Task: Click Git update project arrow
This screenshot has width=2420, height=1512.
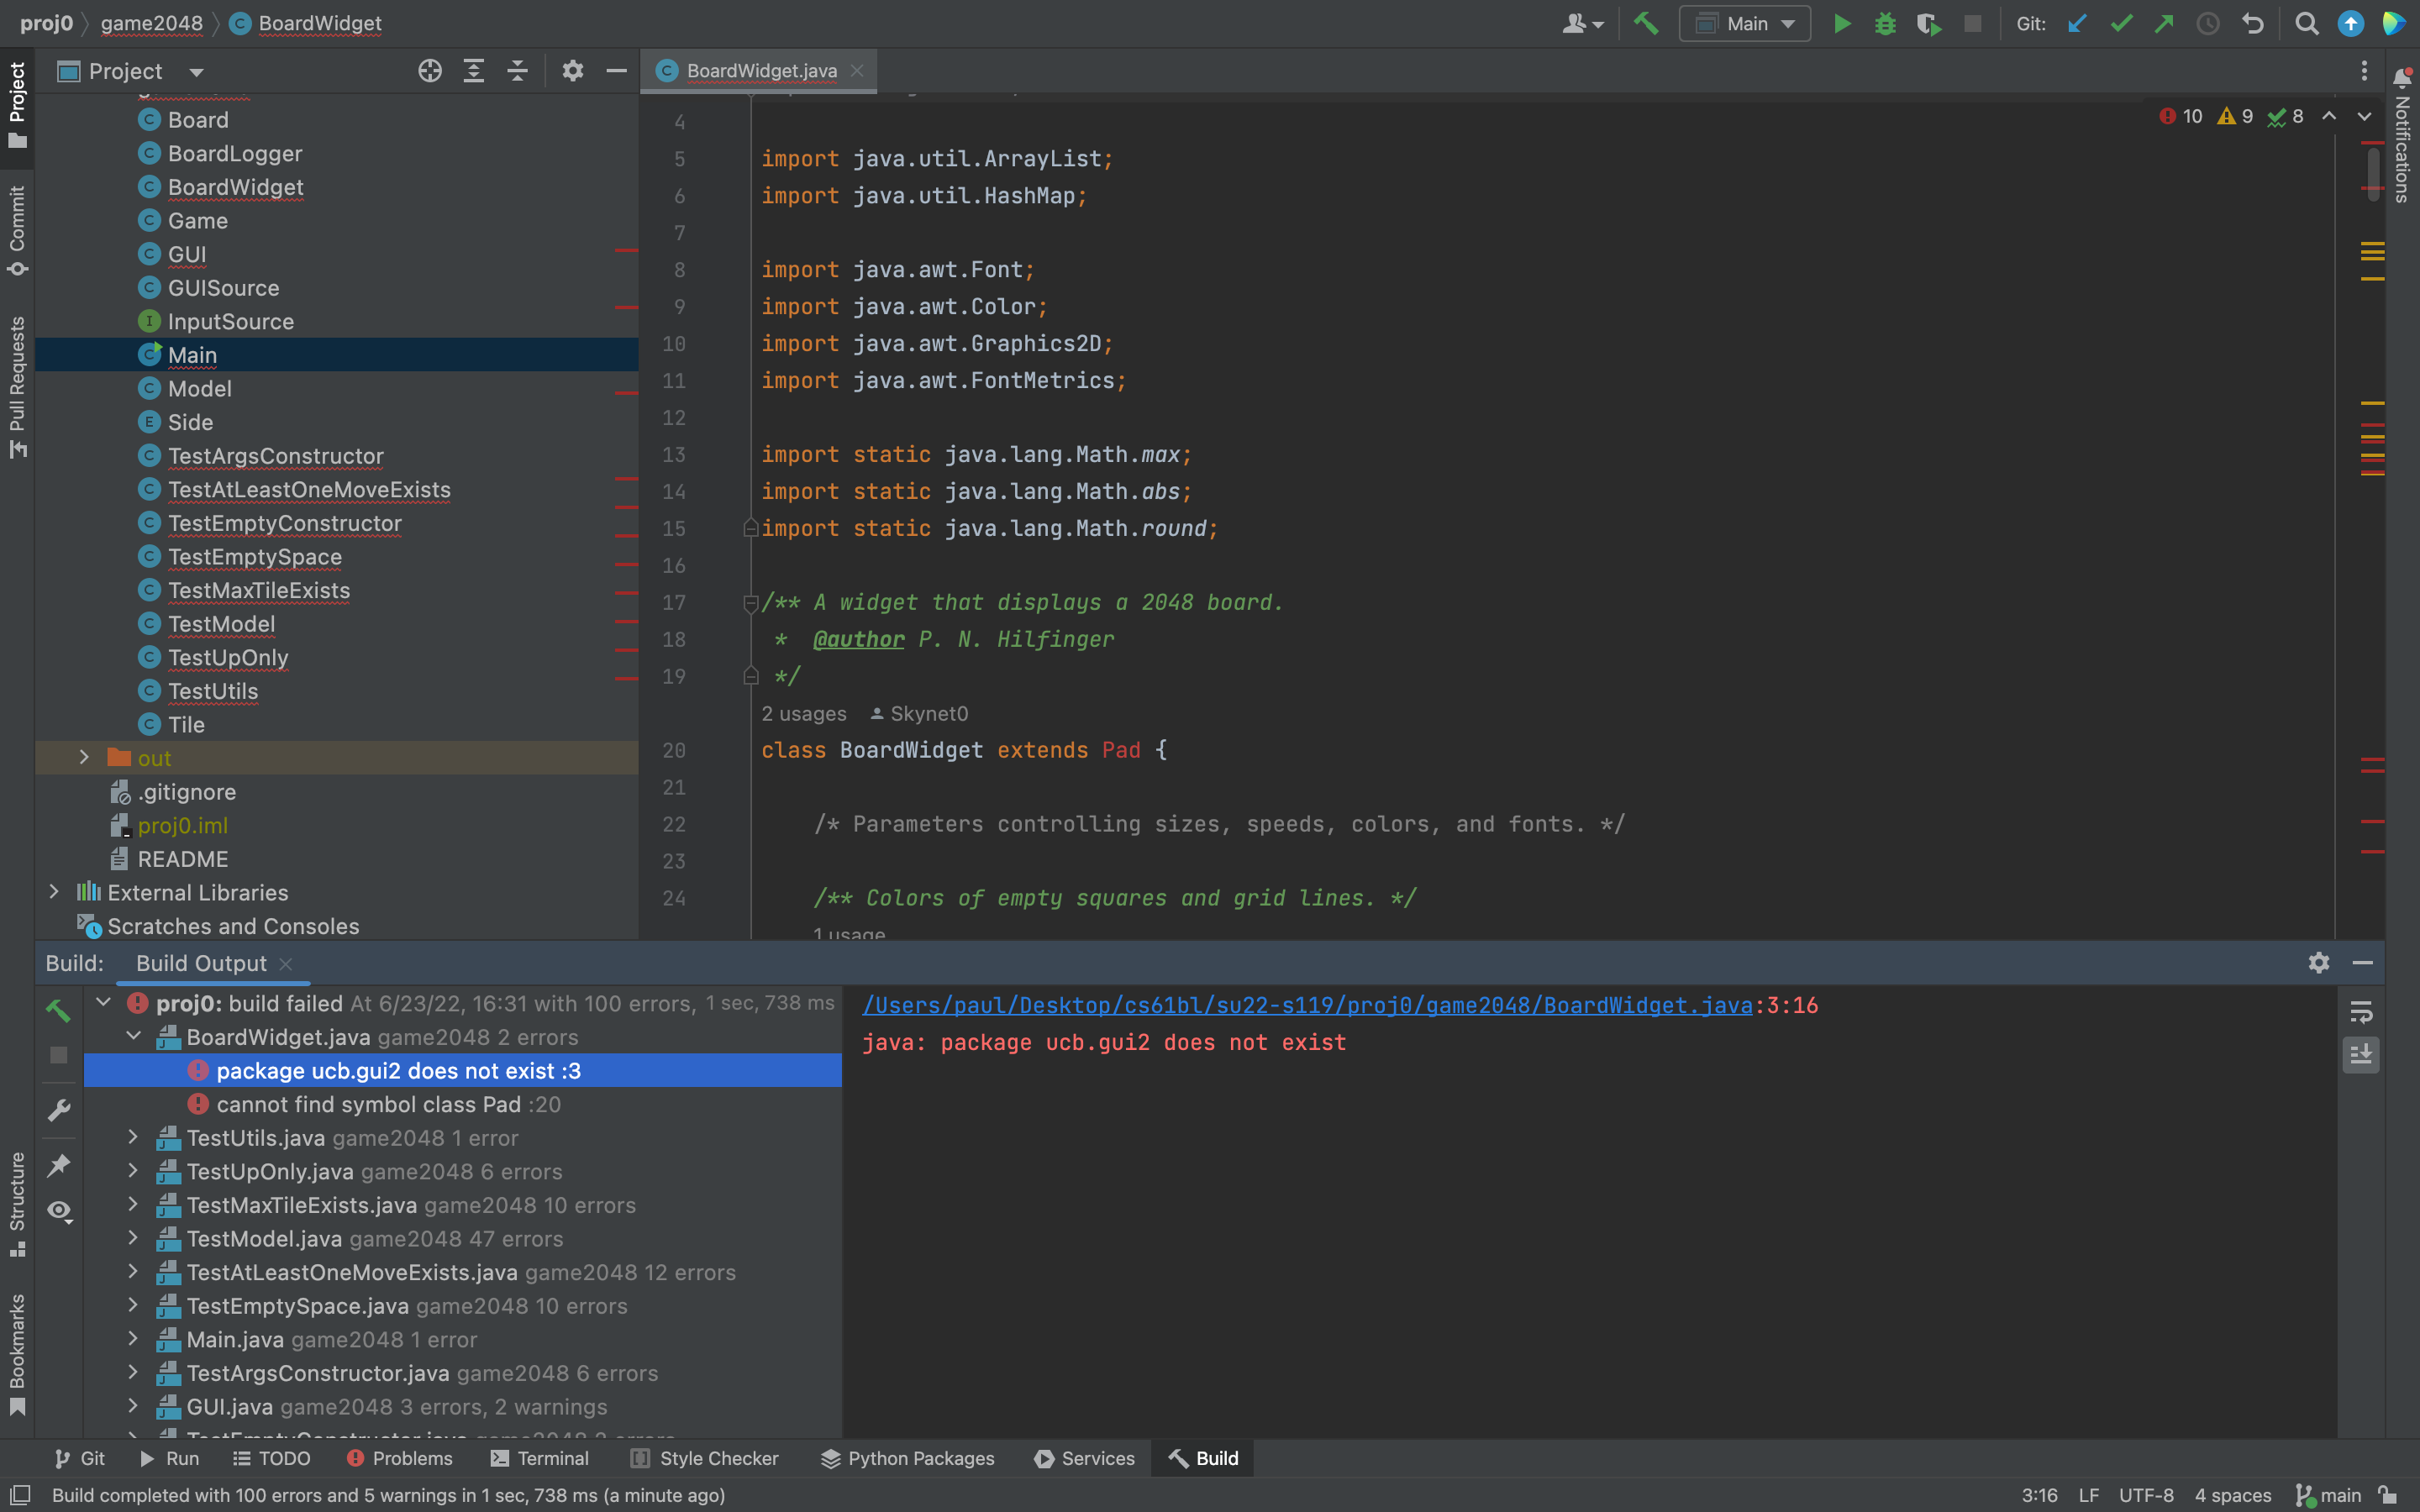Action: click(x=2077, y=23)
